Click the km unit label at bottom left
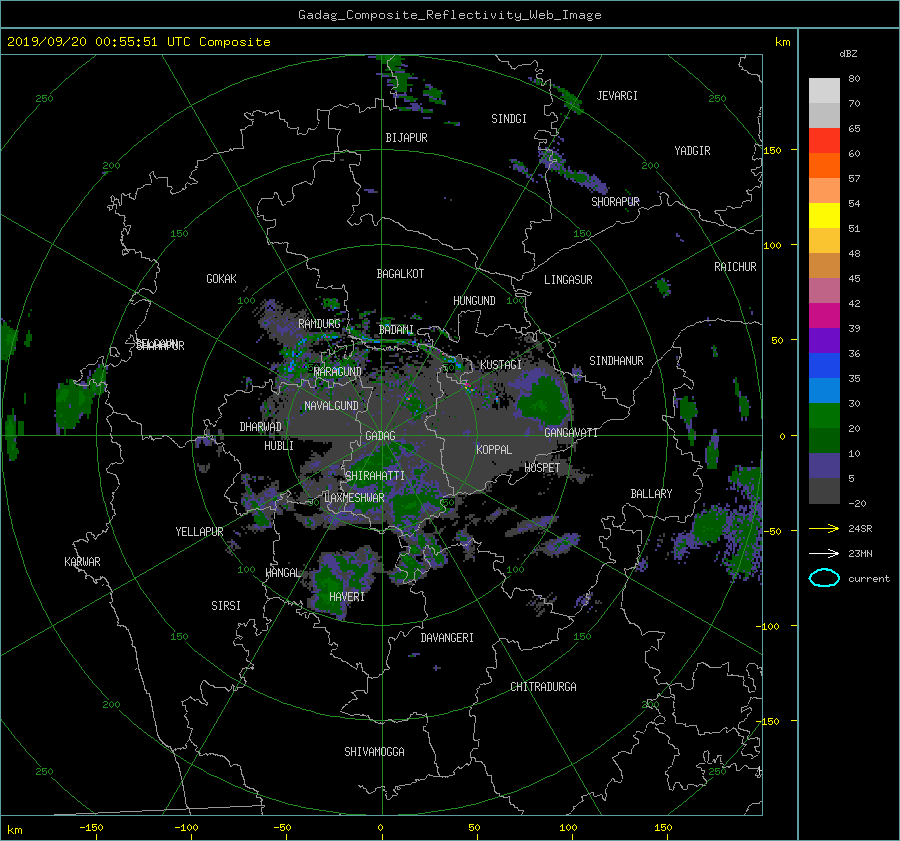This screenshot has height=841, width=900. 15,830
